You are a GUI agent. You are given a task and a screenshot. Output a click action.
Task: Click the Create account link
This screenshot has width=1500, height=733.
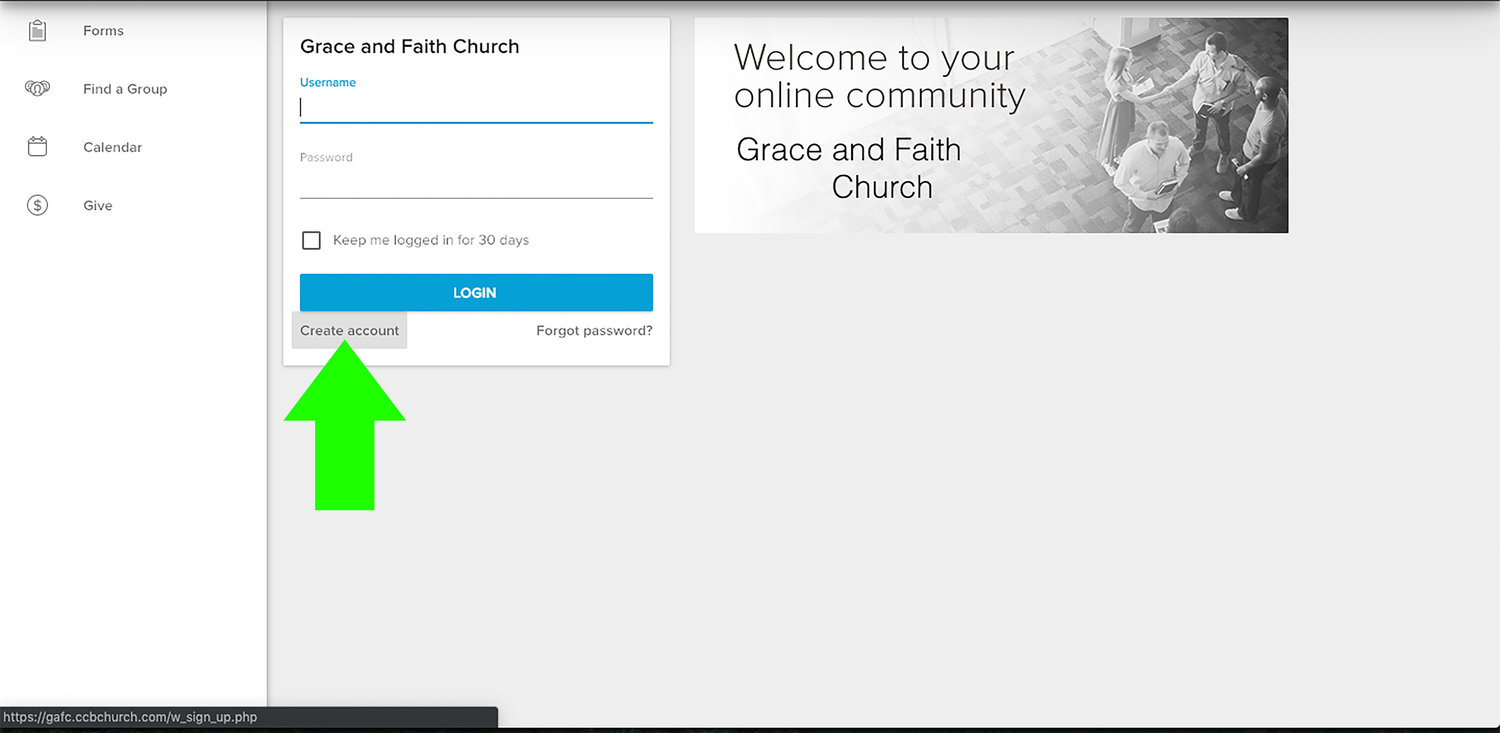(x=349, y=330)
